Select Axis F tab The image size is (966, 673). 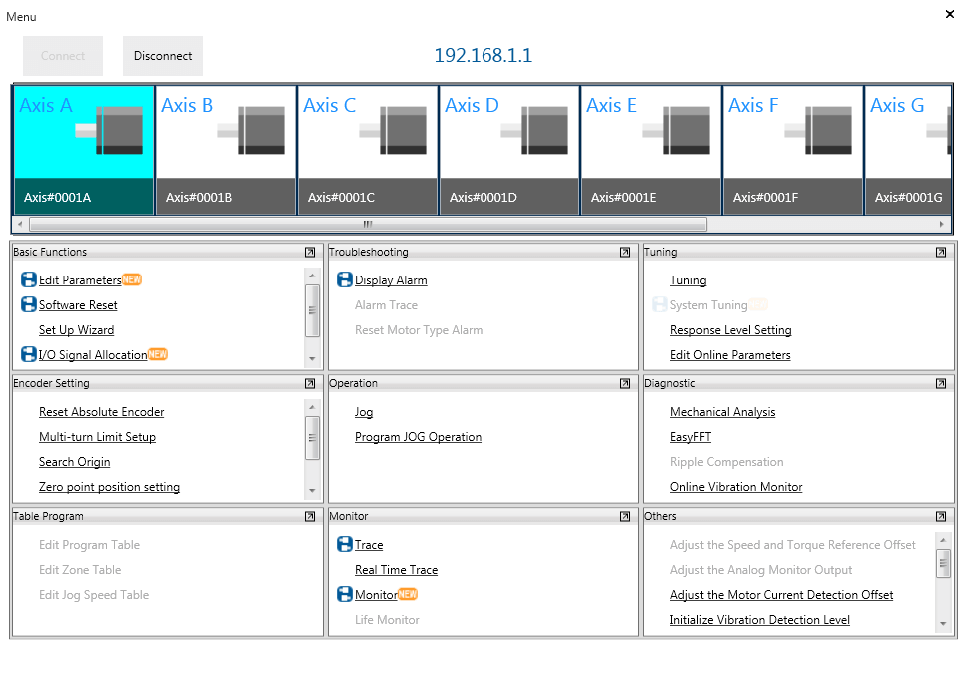click(x=792, y=149)
